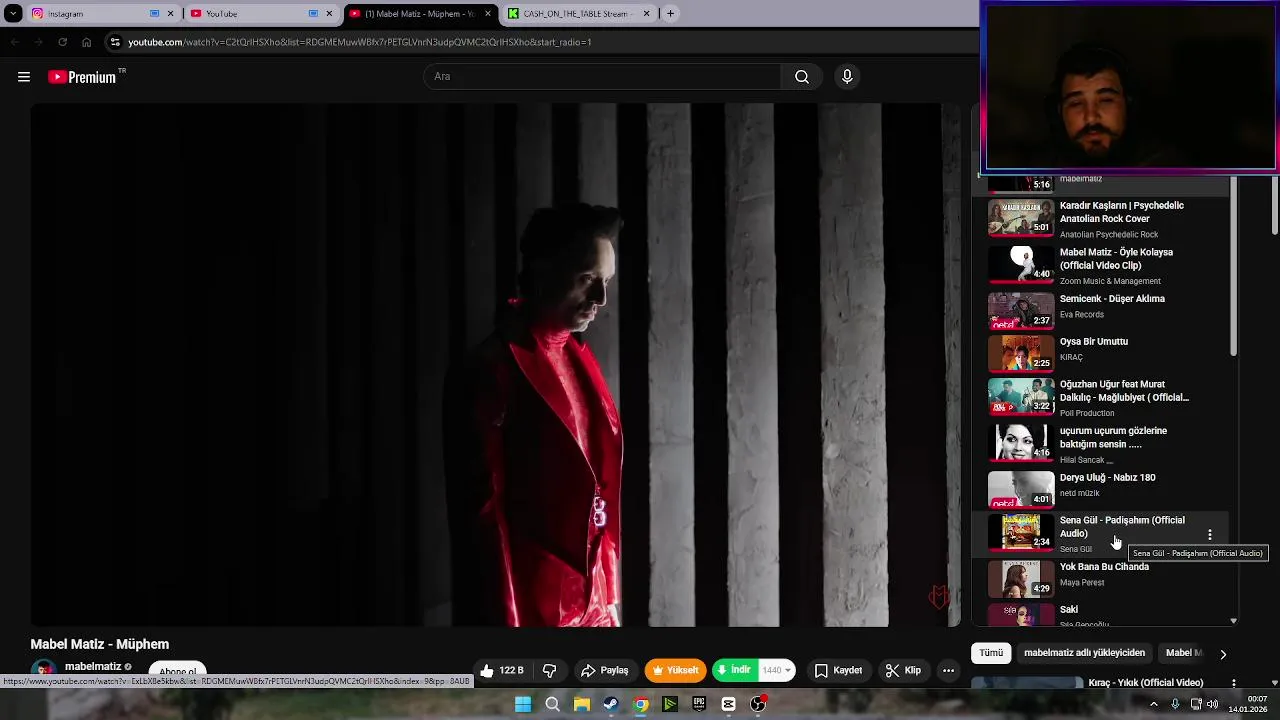Share the video with Paylaş
Viewport: 1280px width, 720px height.
click(605, 670)
